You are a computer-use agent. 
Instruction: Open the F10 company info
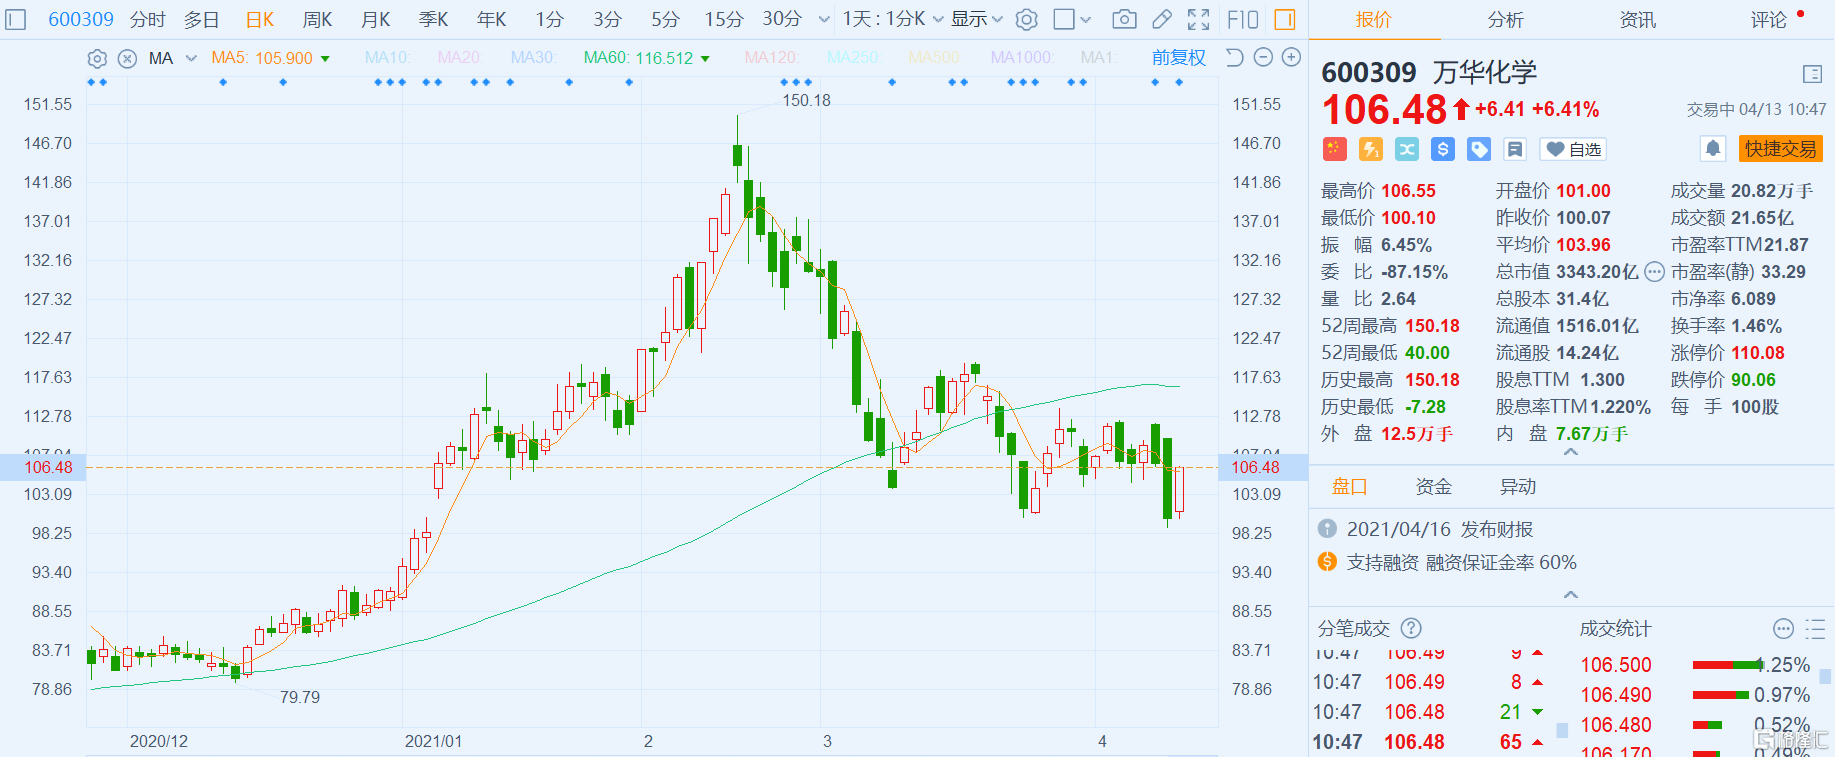(1242, 19)
